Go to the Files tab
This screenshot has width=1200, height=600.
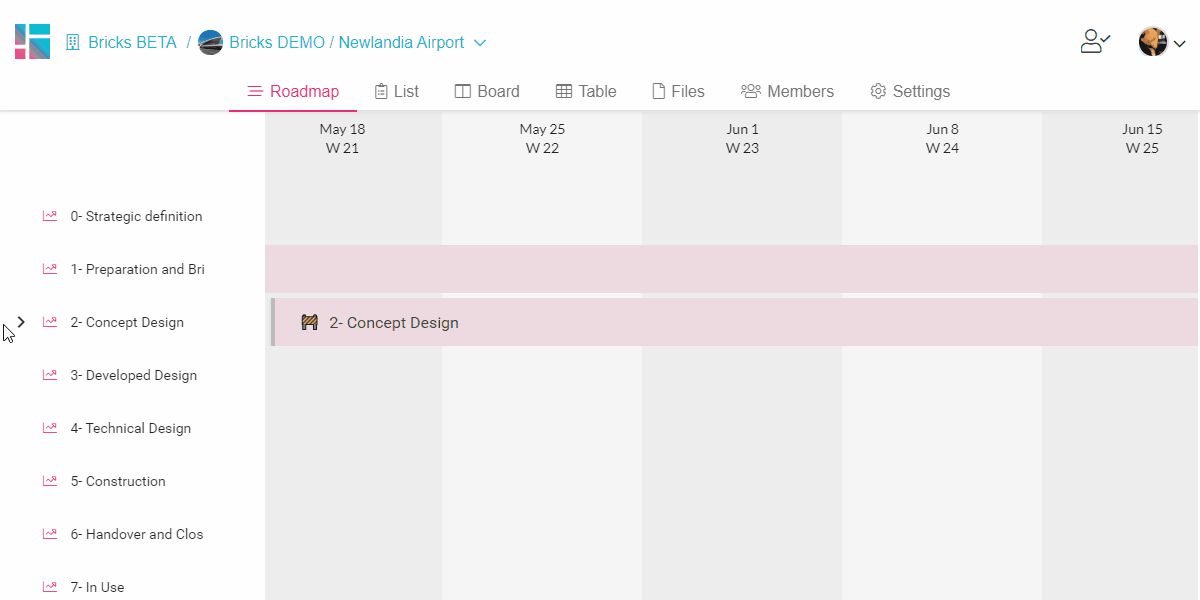tap(678, 91)
